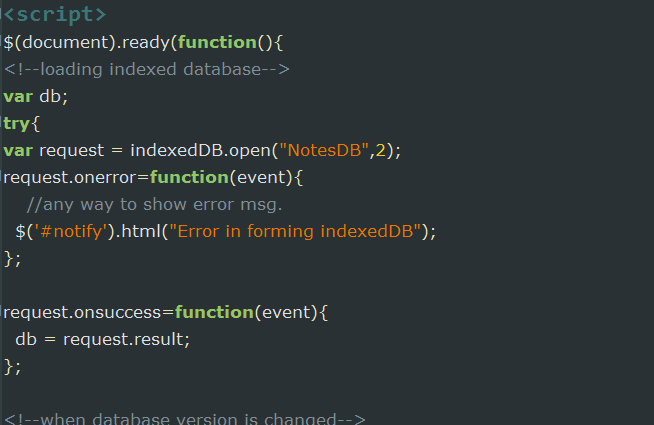This screenshot has height=425, width=654.
Task: Click the "NotesDB" string literal
Action: [x=324, y=150]
